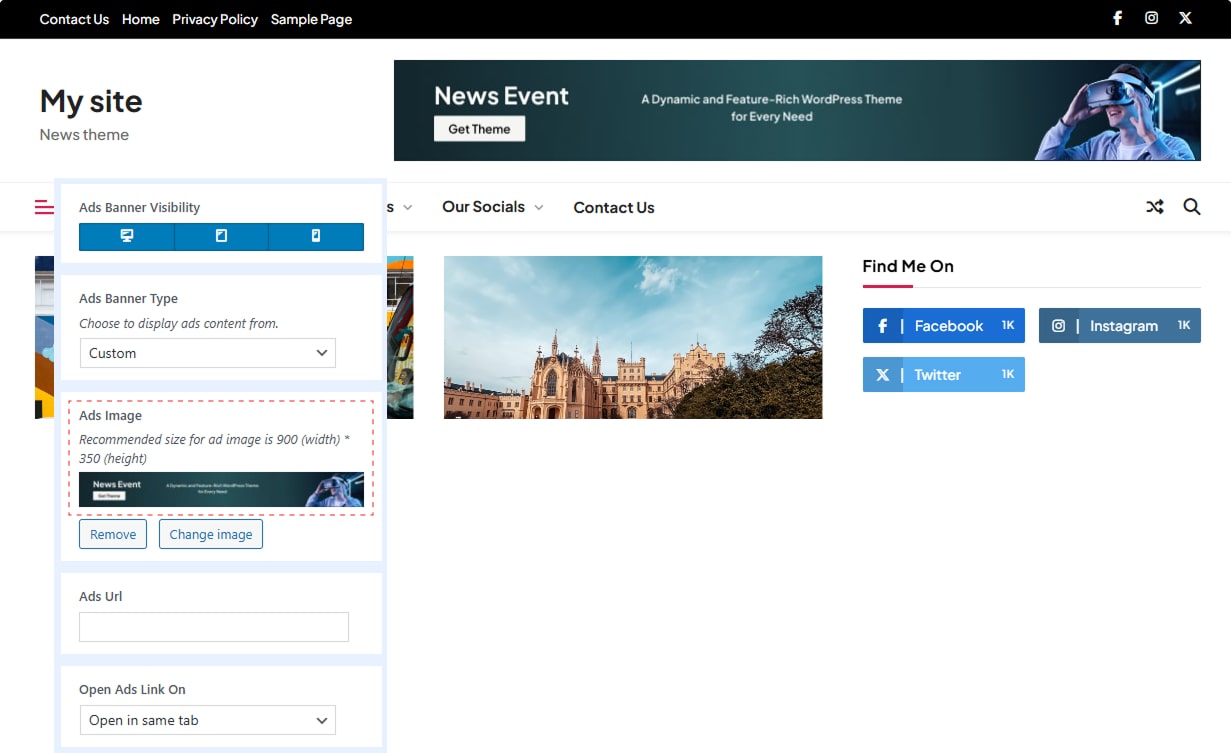
Task: Toggle mobile visibility for ads banner
Action: click(x=316, y=236)
